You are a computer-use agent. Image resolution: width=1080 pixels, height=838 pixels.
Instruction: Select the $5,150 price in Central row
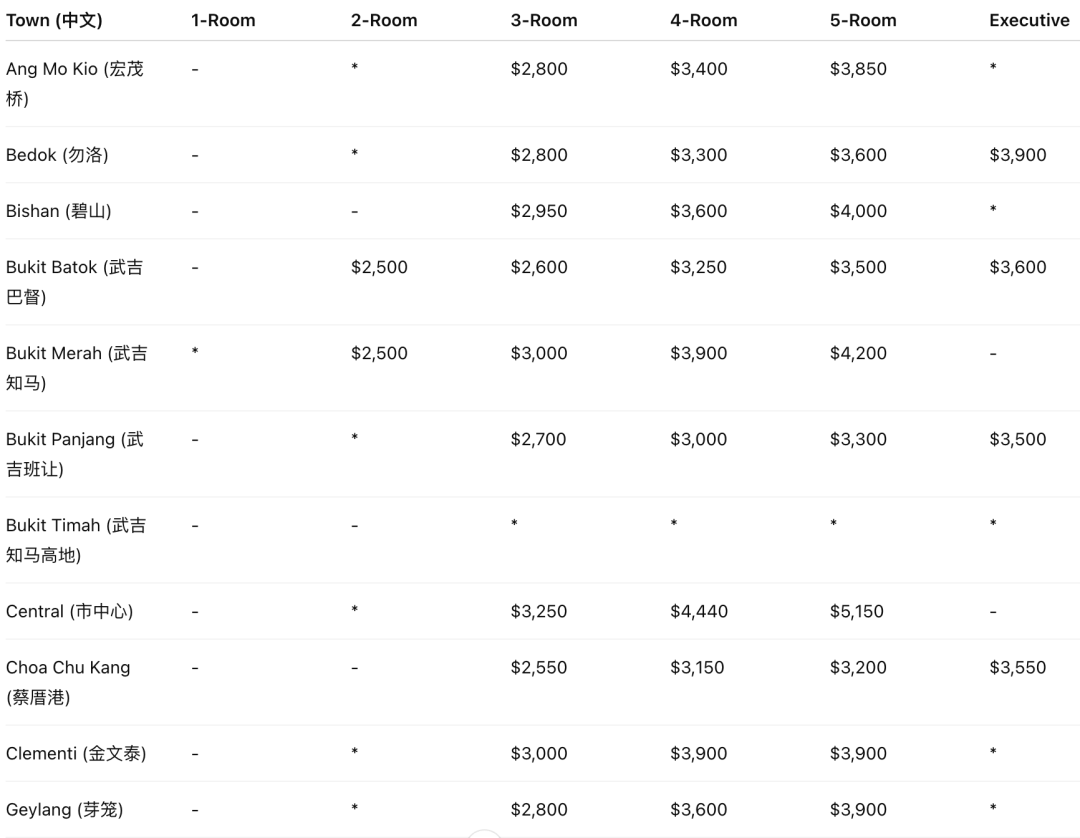(856, 611)
